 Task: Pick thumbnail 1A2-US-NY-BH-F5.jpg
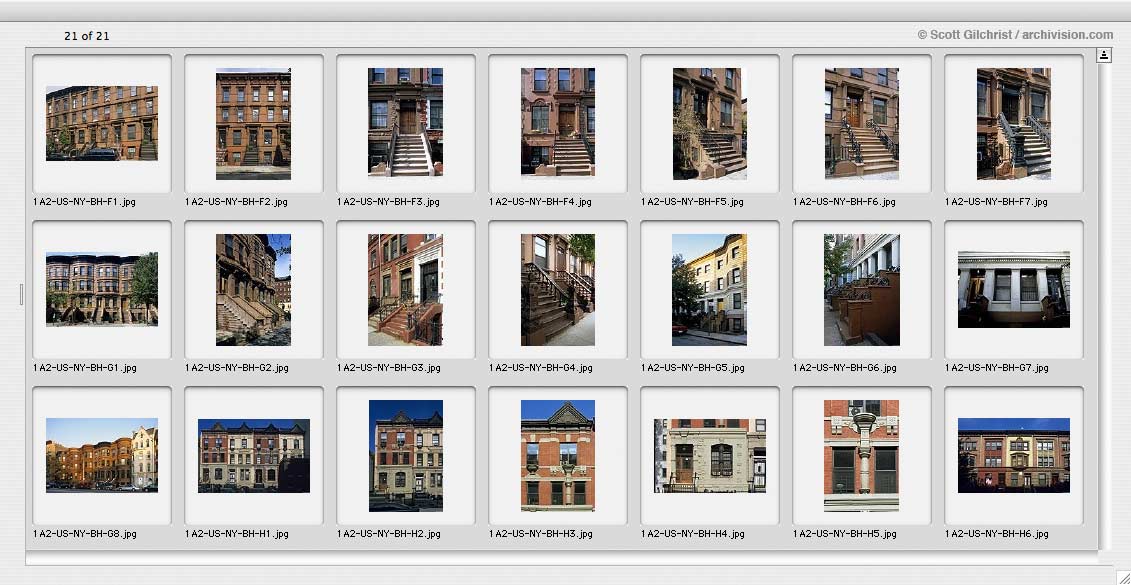coord(710,123)
